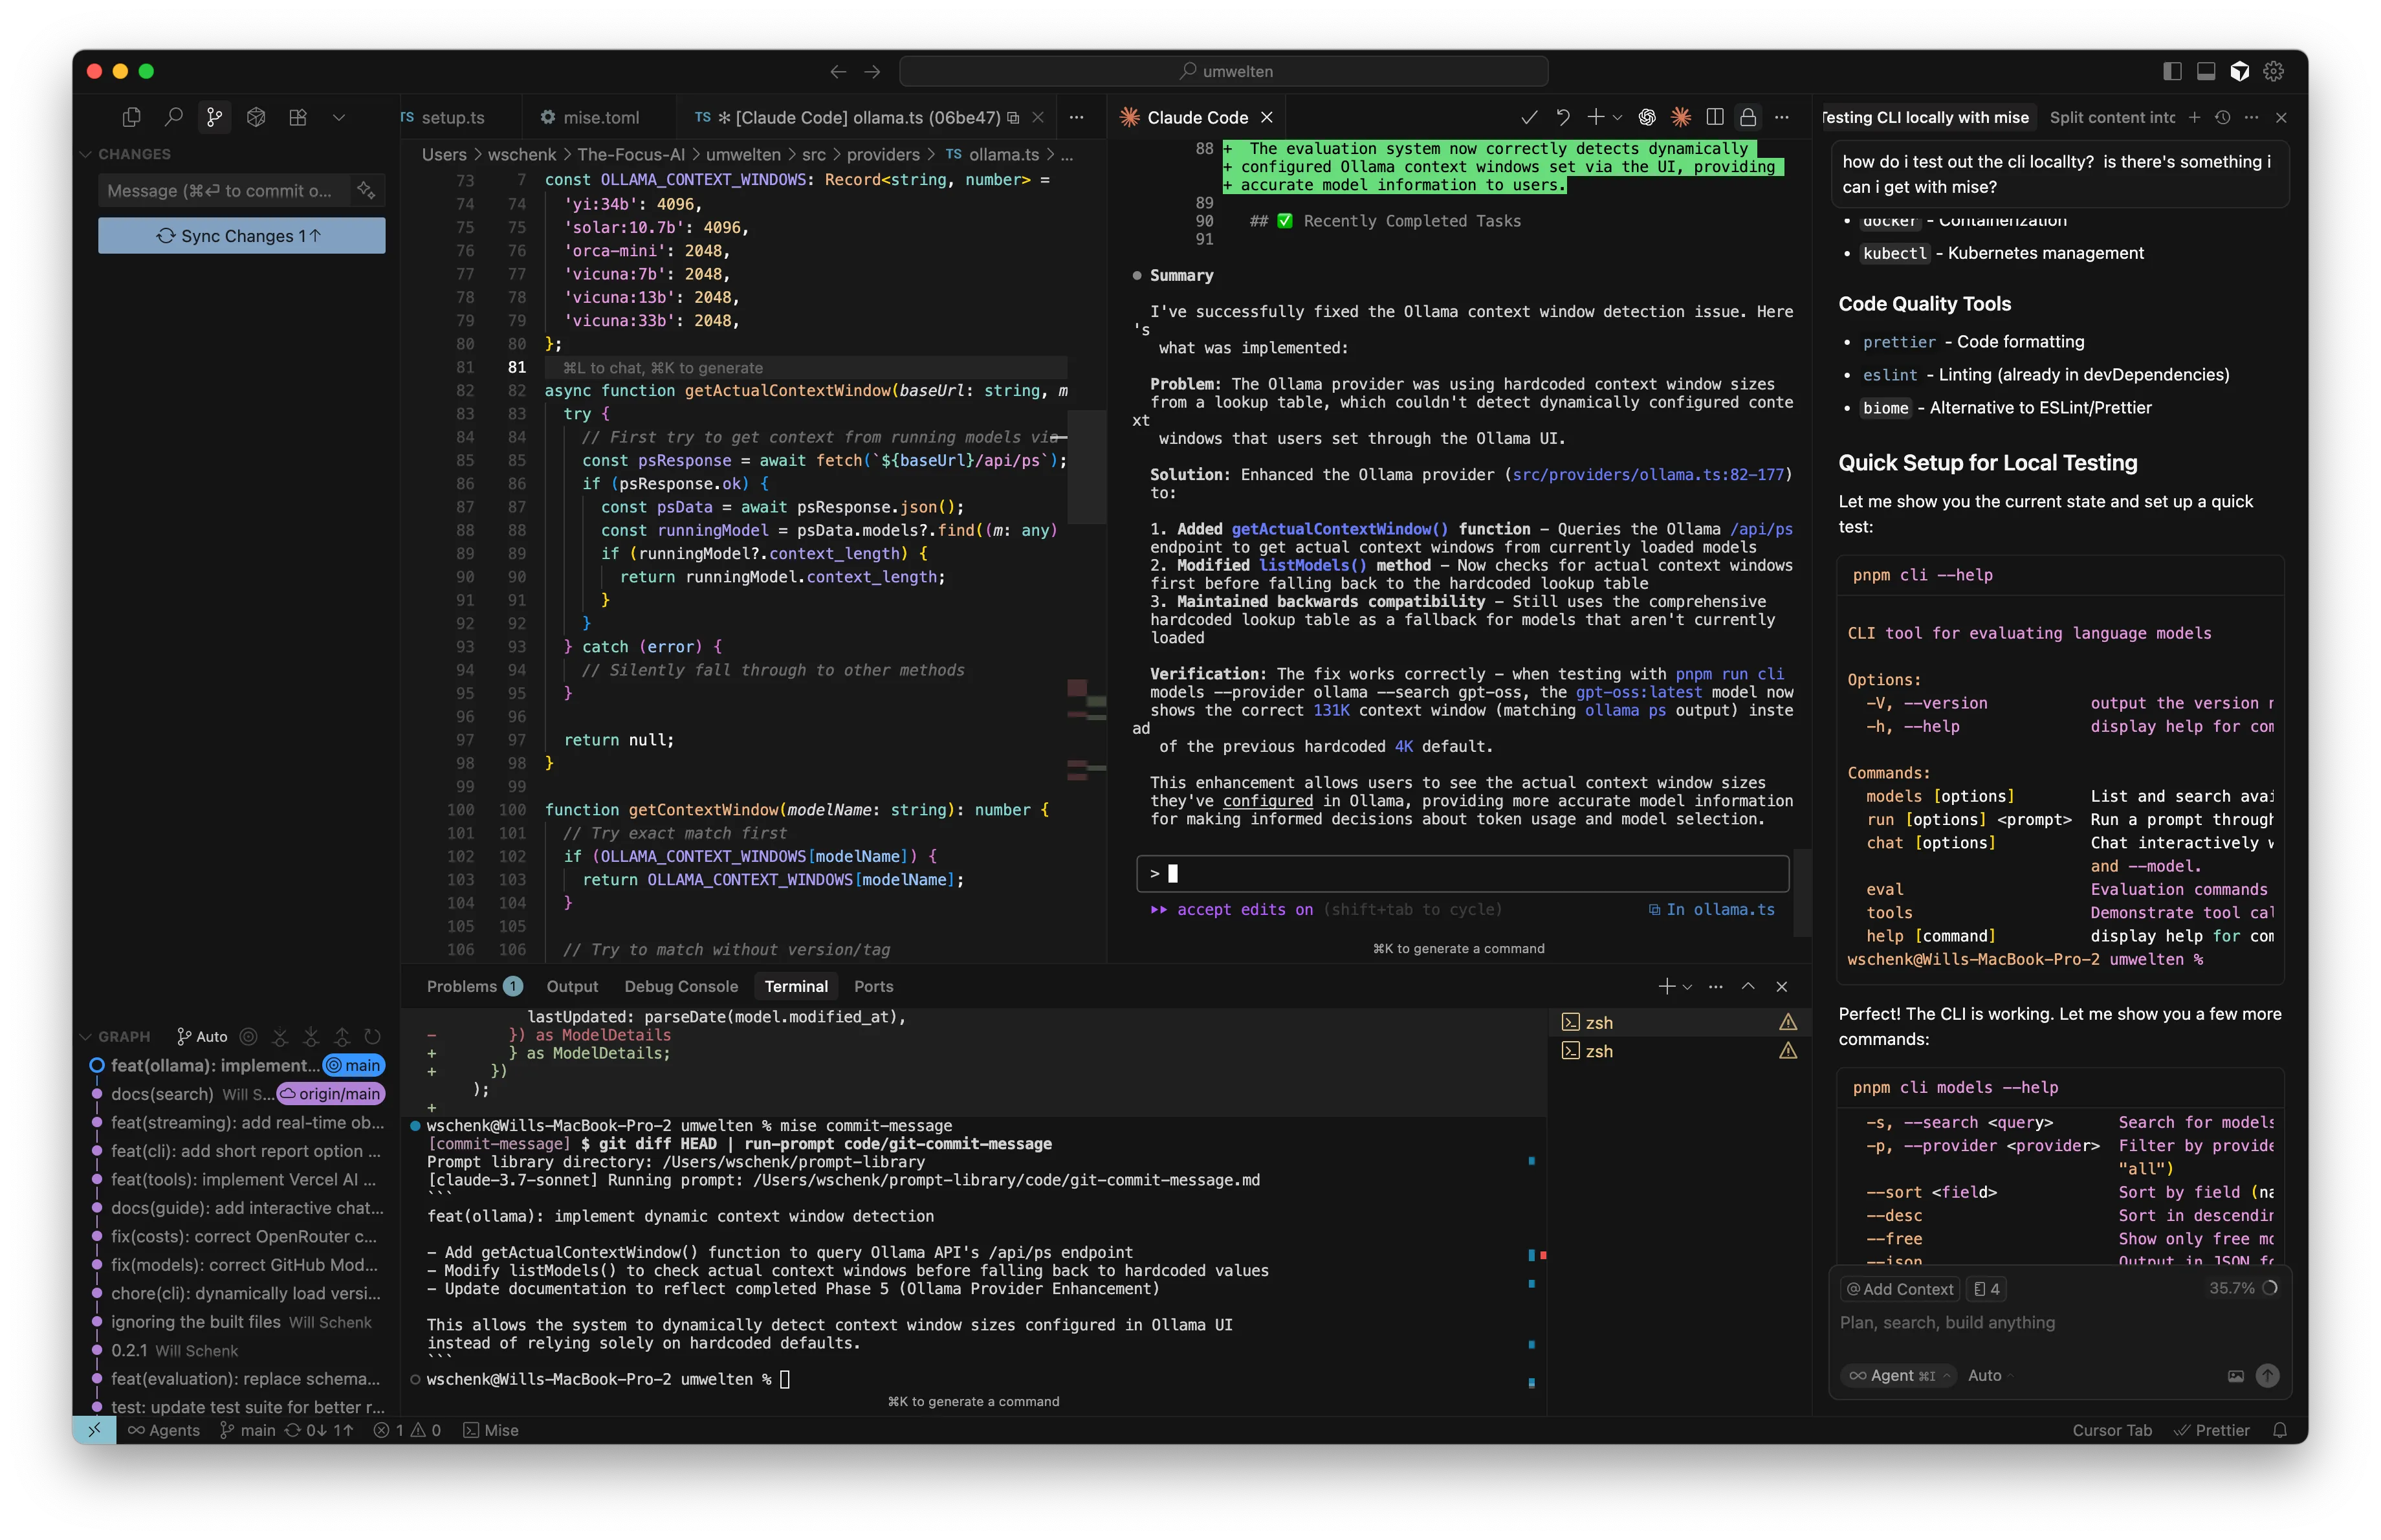Click the umwelten command center search box
The width and height of the screenshot is (2381, 1540).
pos(1223,71)
